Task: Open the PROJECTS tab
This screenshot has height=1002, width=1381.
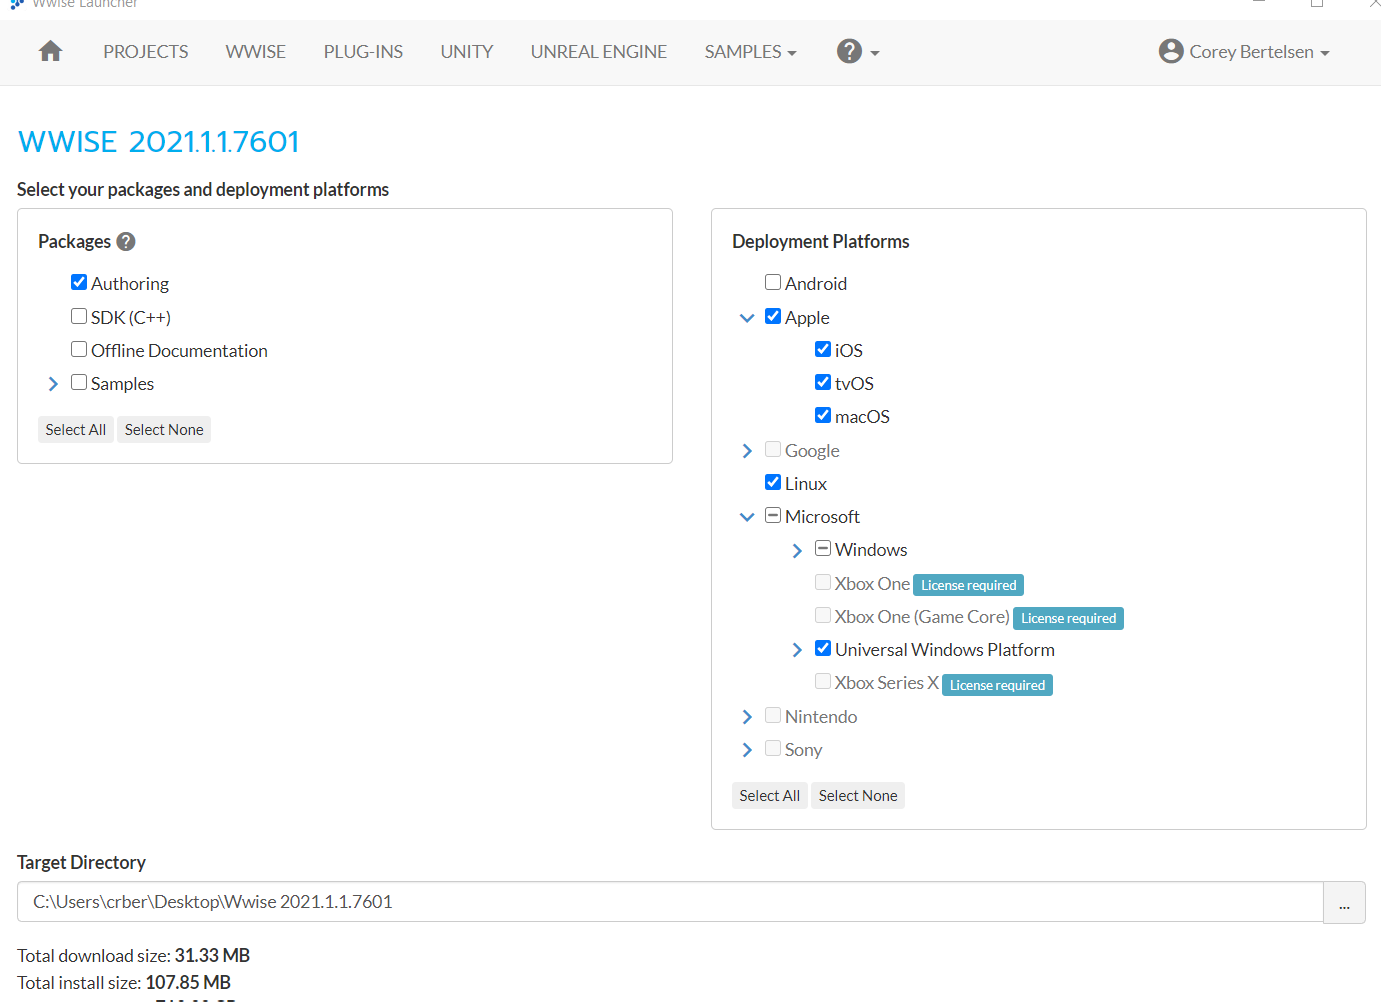Action: 146,52
